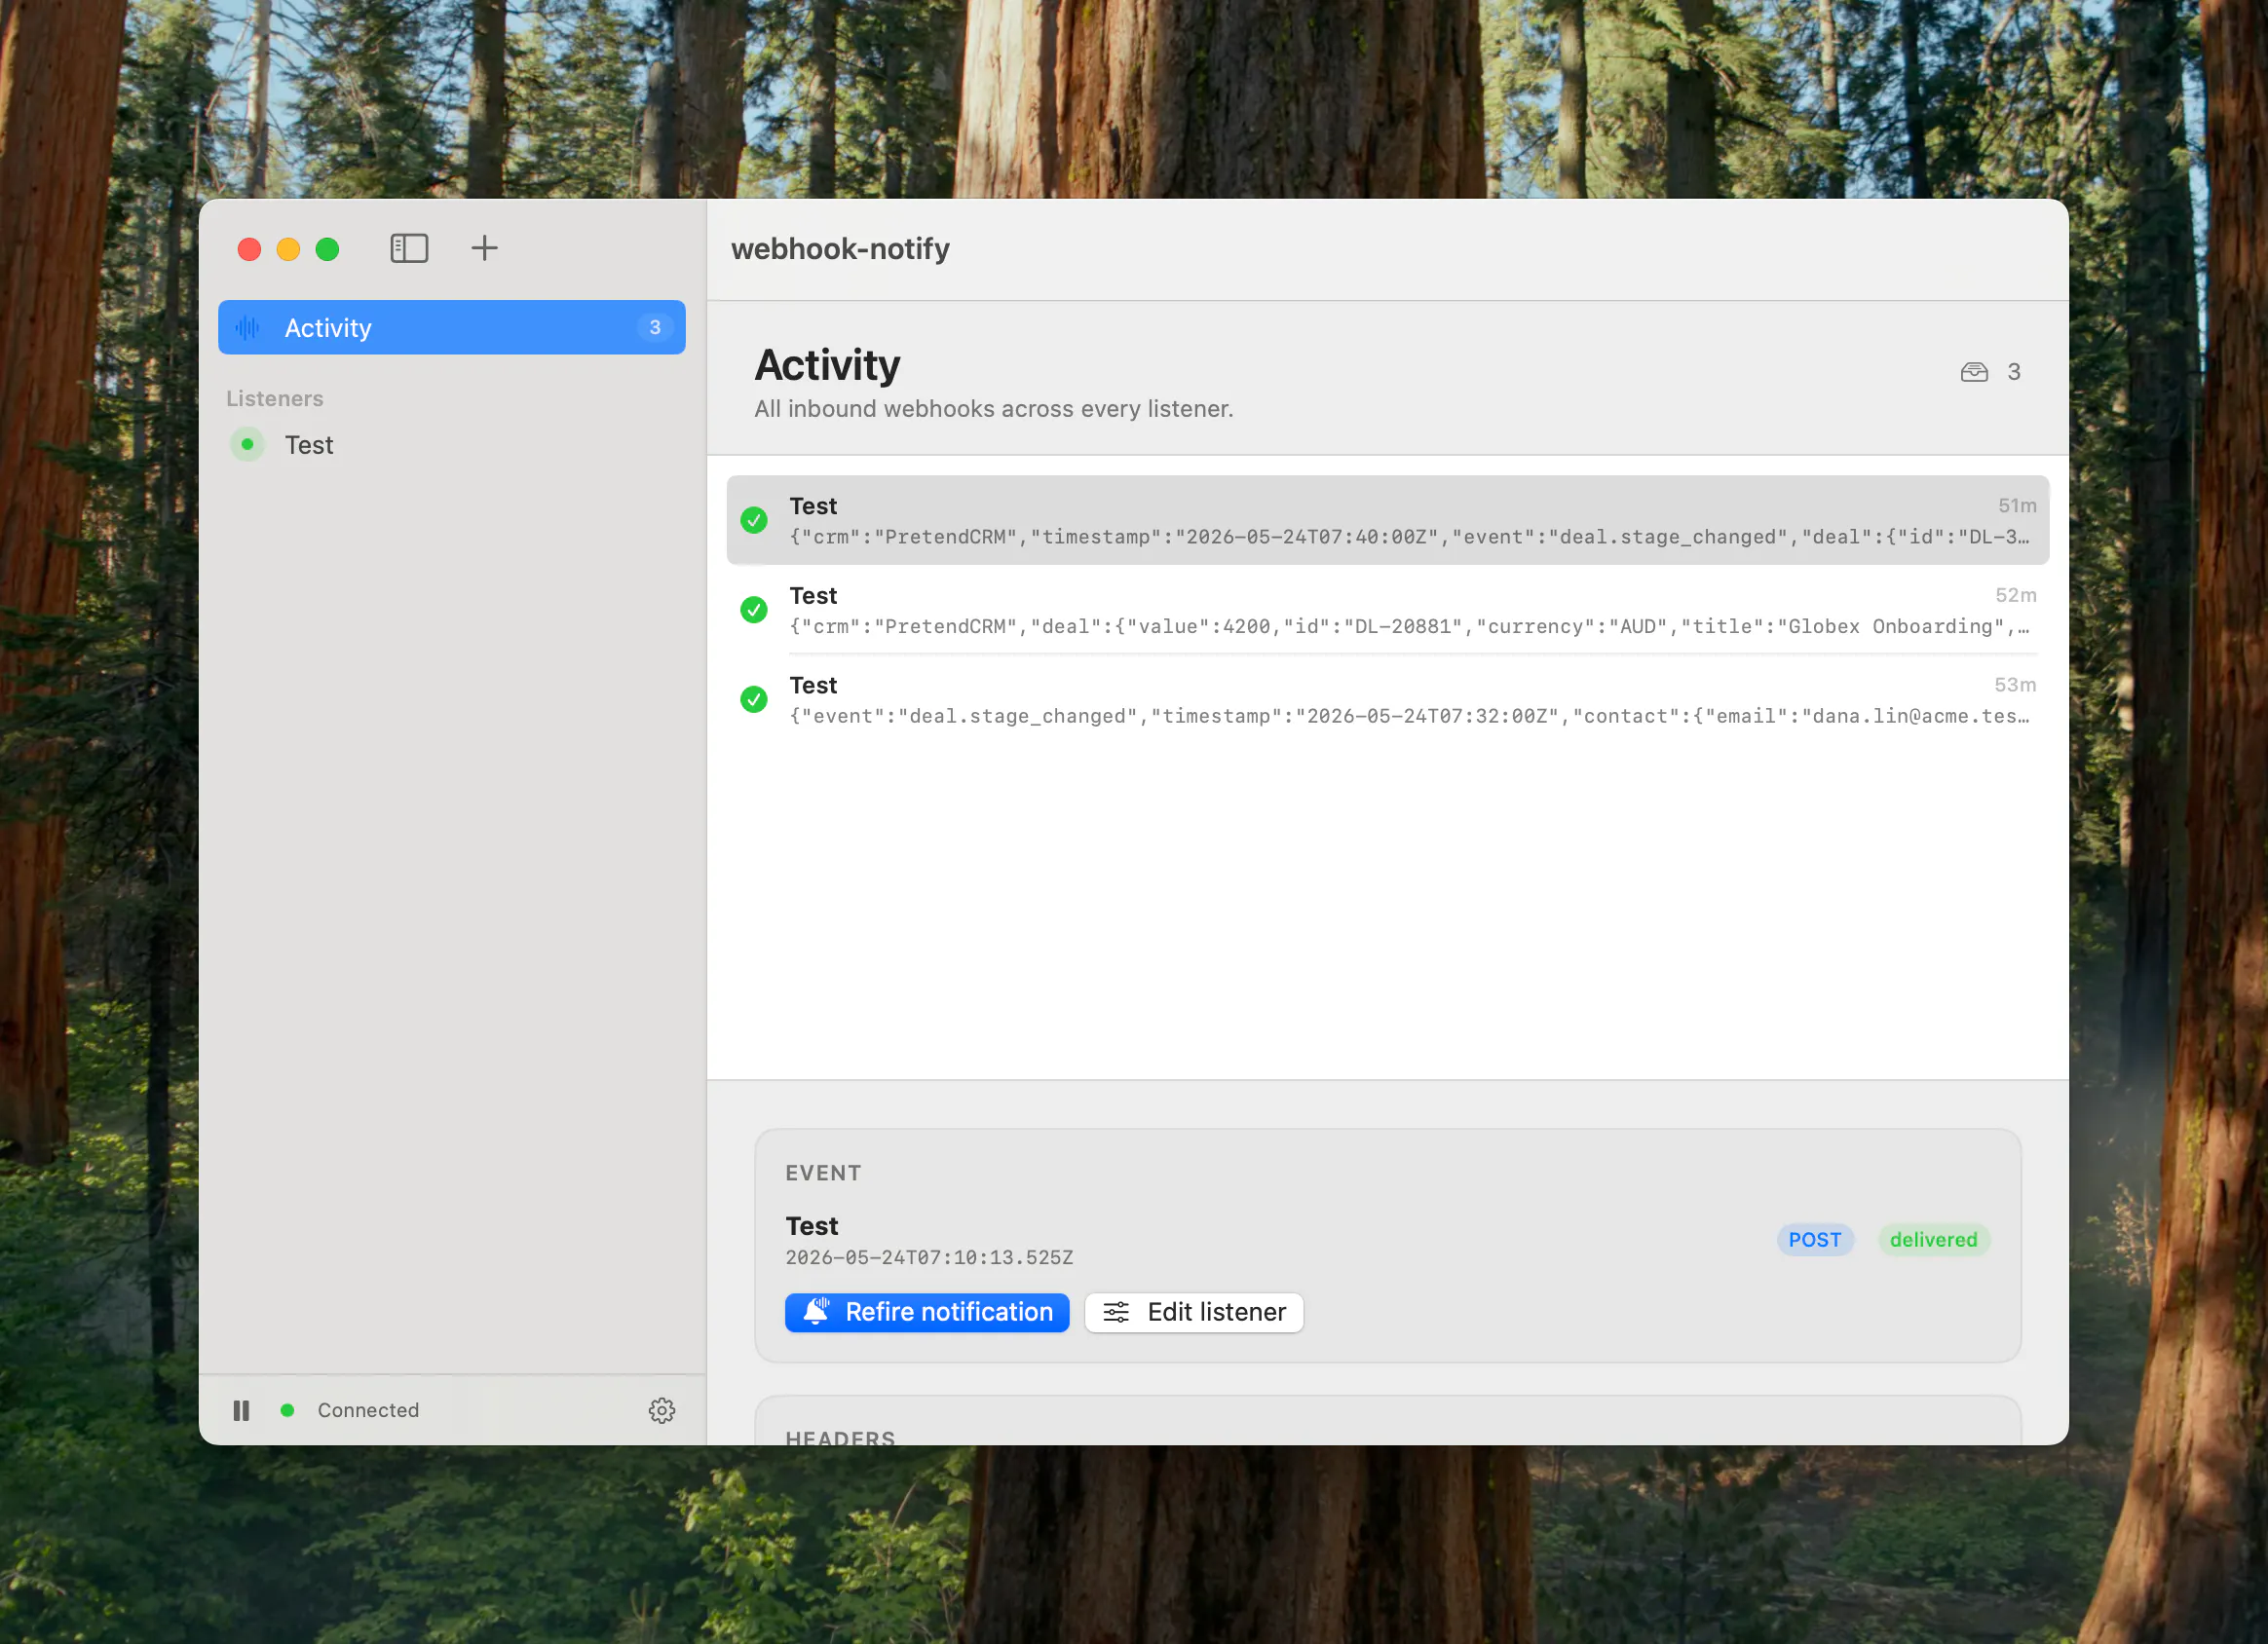Viewport: 2268px width, 1644px height.
Task: Minimize the webhook-notify window
Action: click(288, 249)
